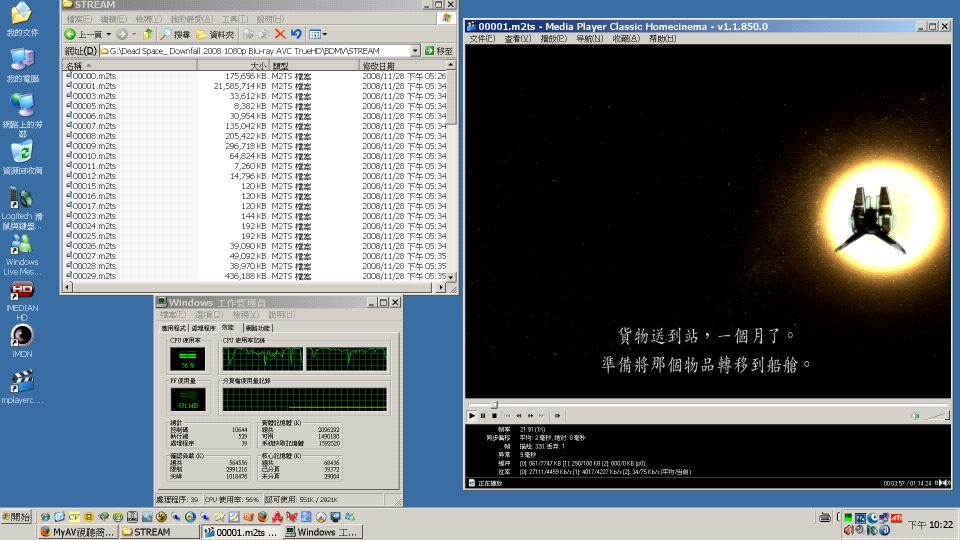The height and width of the screenshot is (540, 960).
Task: Click the red X delete icon
Action: point(280,34)
